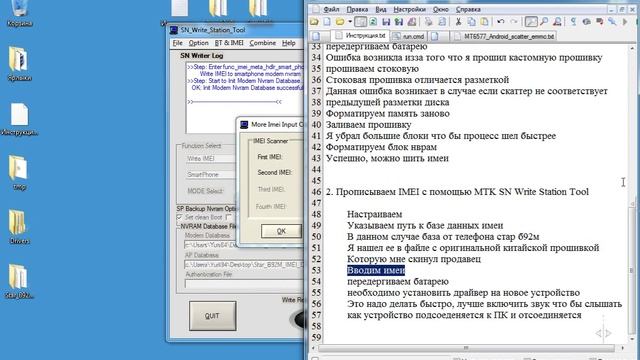
Task: Open the Справка menu
Action: point(468,9)
